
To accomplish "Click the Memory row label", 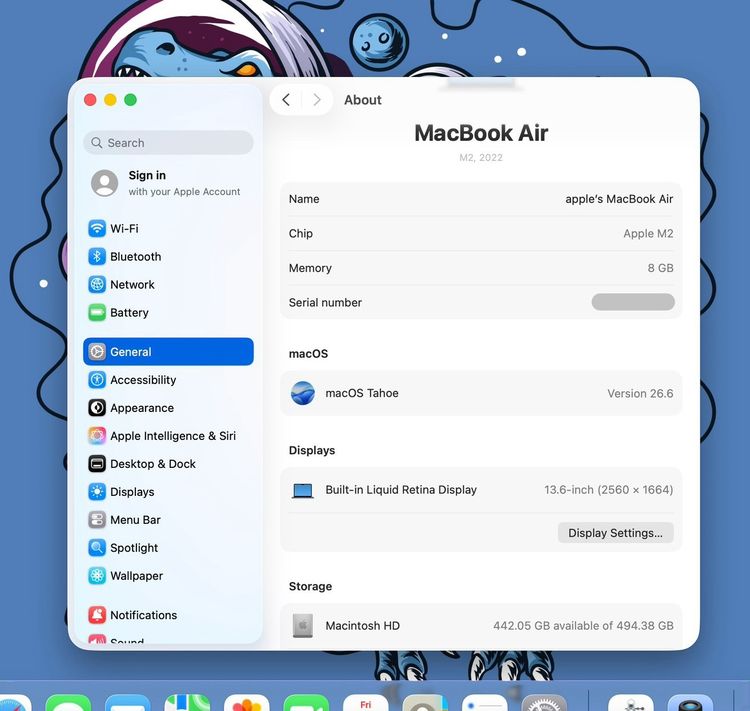I will [310, 268].
